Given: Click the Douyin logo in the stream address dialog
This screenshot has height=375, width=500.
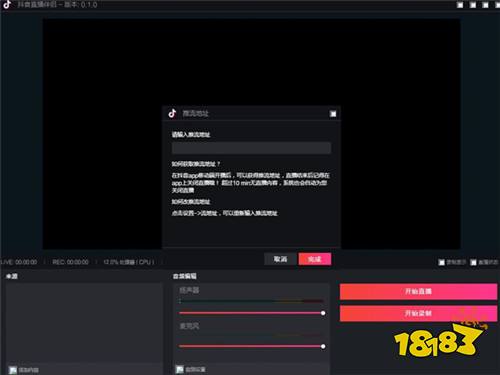Looking at the screenshot, I should [x=172, y=113].
